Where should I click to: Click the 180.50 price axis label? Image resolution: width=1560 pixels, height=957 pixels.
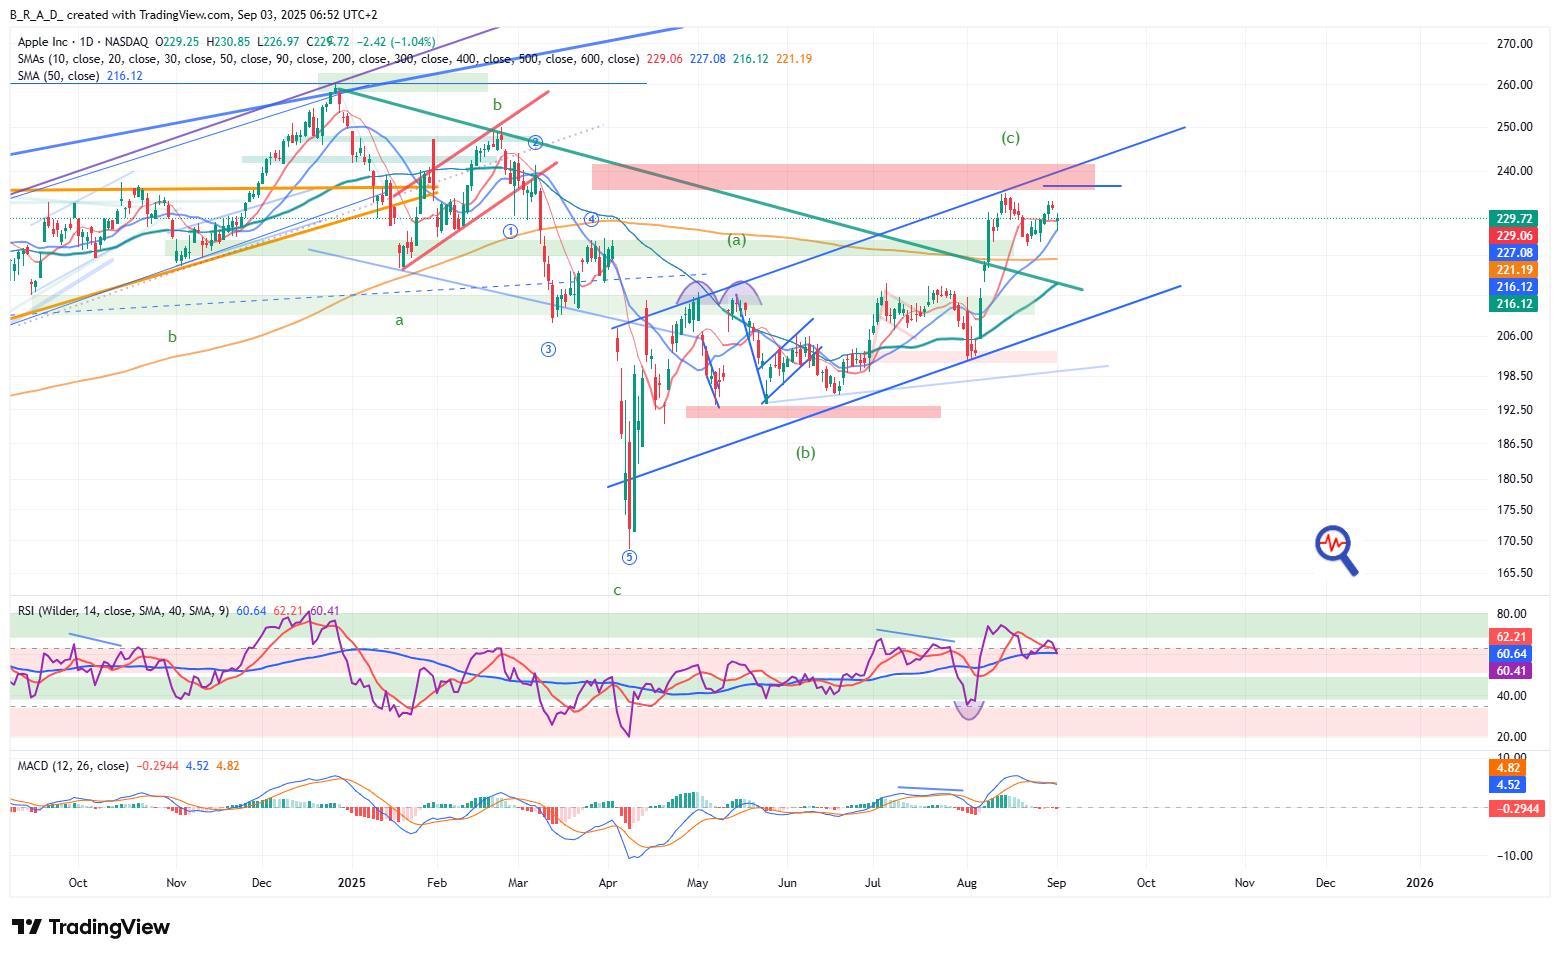coord(1514,479)
